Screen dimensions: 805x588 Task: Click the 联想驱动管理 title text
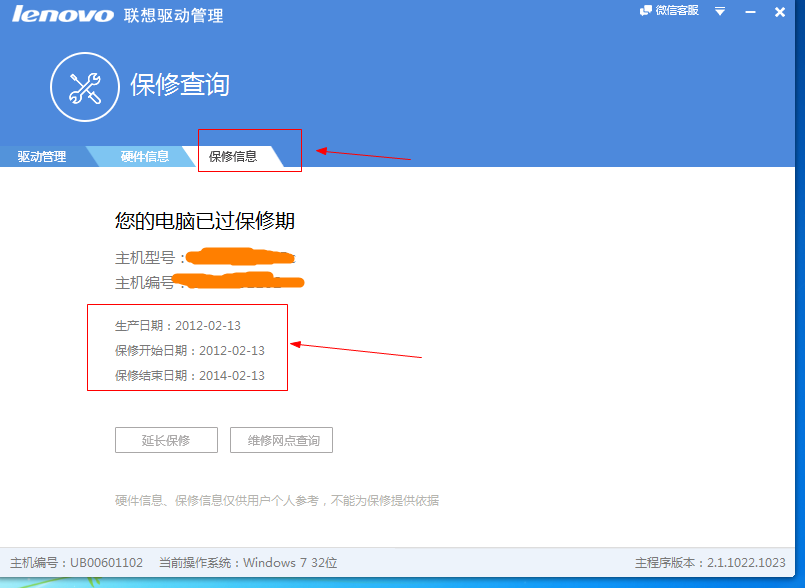tap(174, 15)
